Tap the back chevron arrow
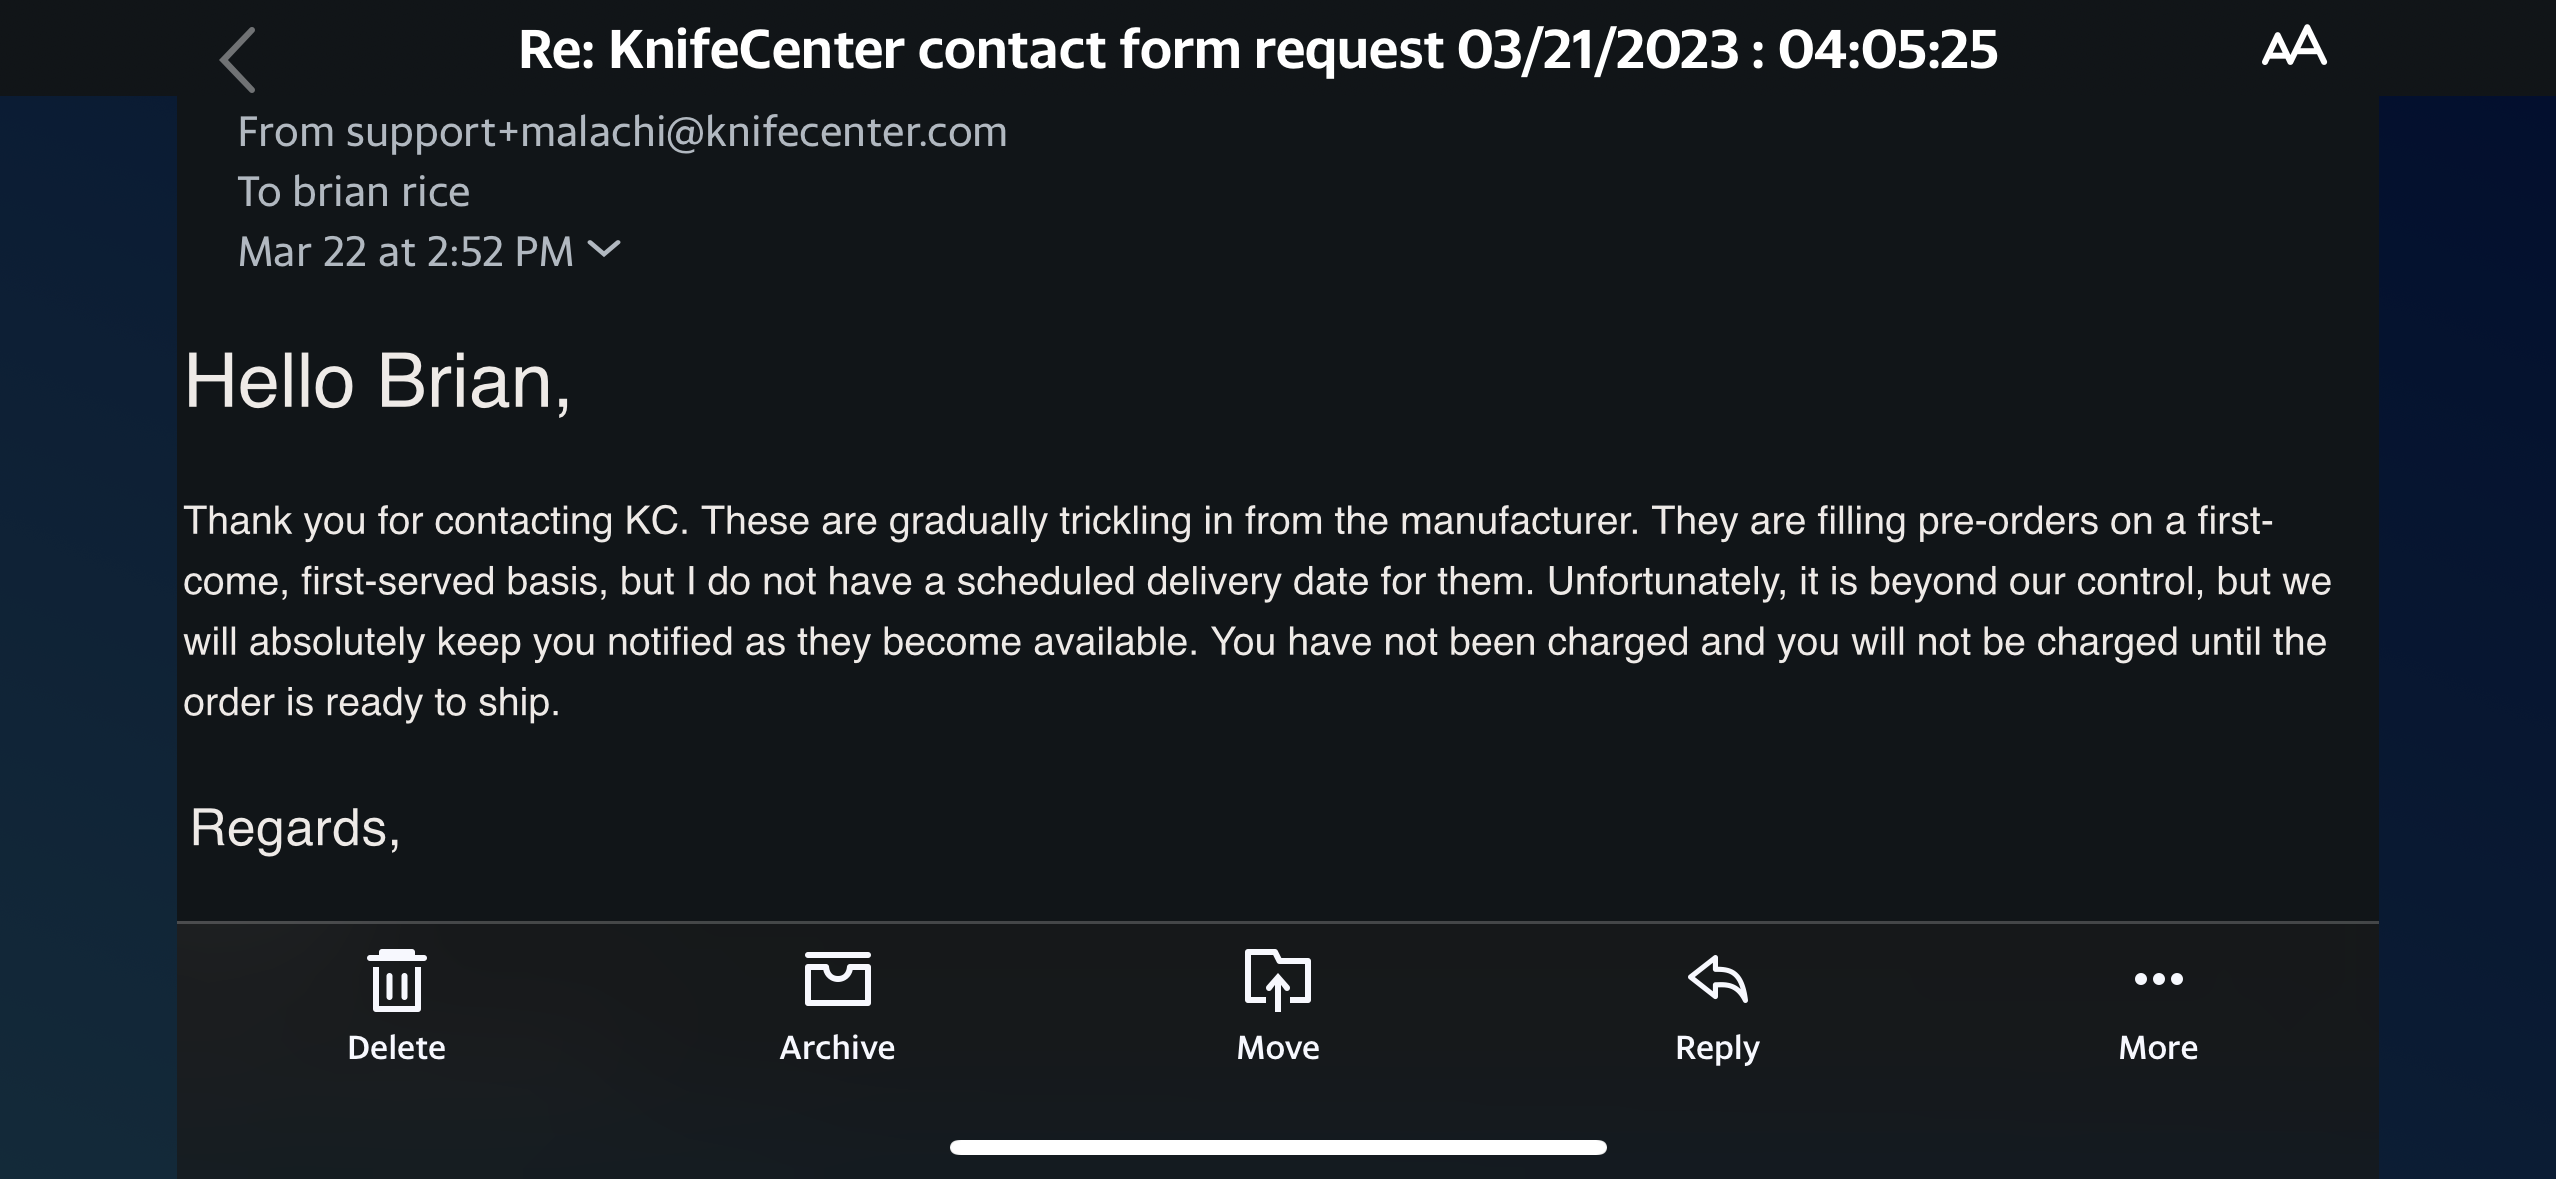 (x=238, y=60)
